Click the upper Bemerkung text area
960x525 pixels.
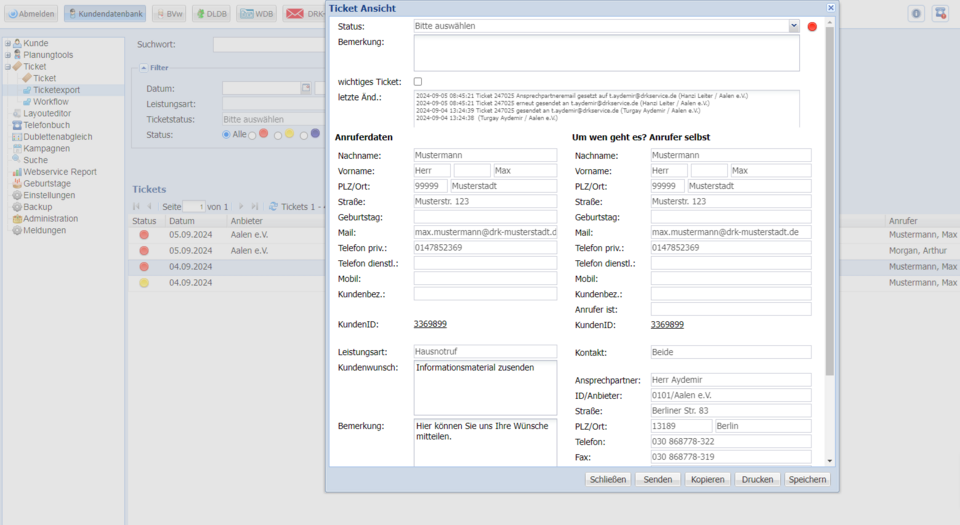pyautogui.click(x=606, y=53)
